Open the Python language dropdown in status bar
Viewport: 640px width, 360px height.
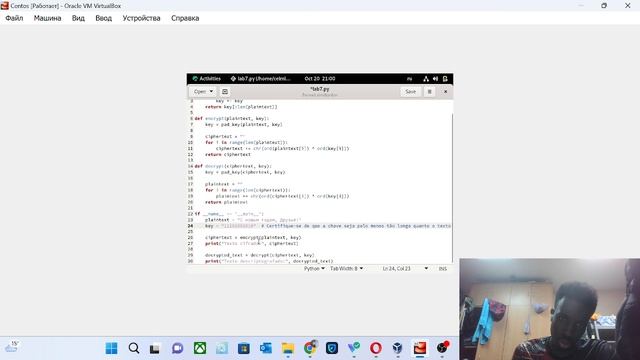point(314,269)
